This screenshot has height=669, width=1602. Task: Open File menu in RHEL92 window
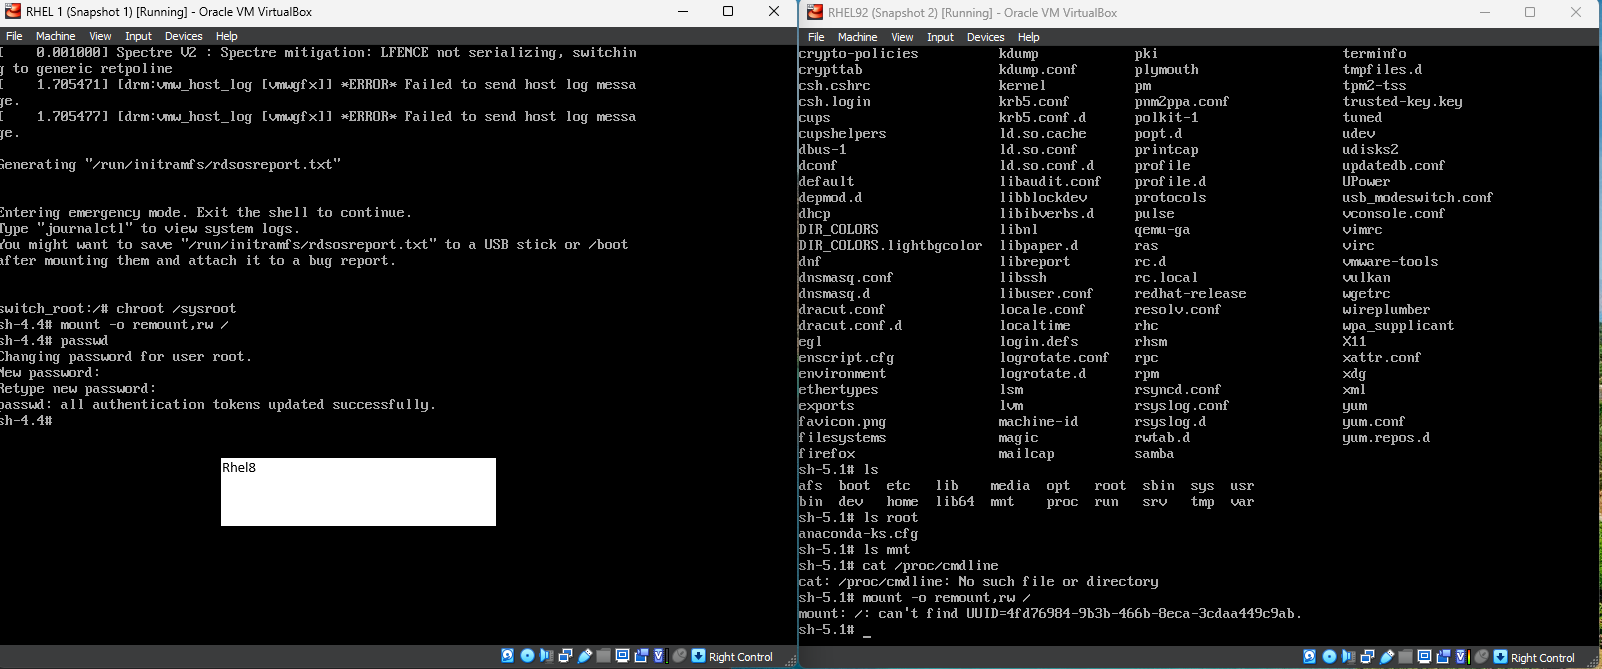pos(816,37)
